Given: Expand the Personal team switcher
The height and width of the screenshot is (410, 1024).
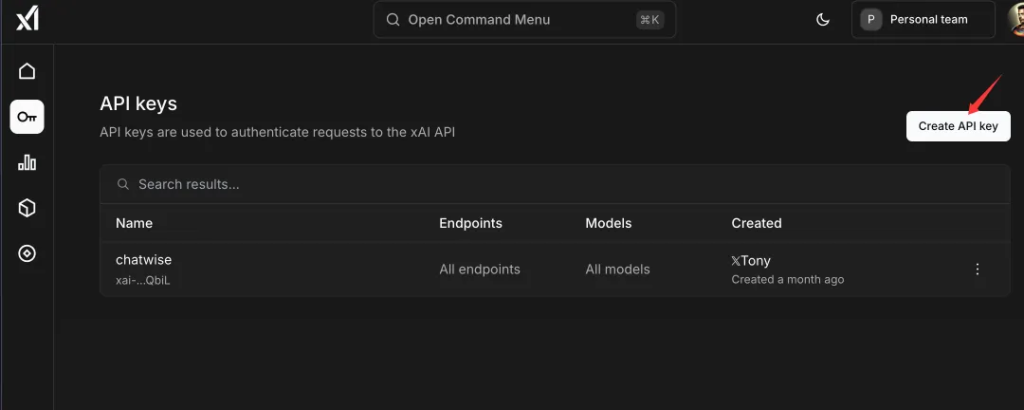Looking at the screenshot, I should pyautogui.click(x=923, y=20).
